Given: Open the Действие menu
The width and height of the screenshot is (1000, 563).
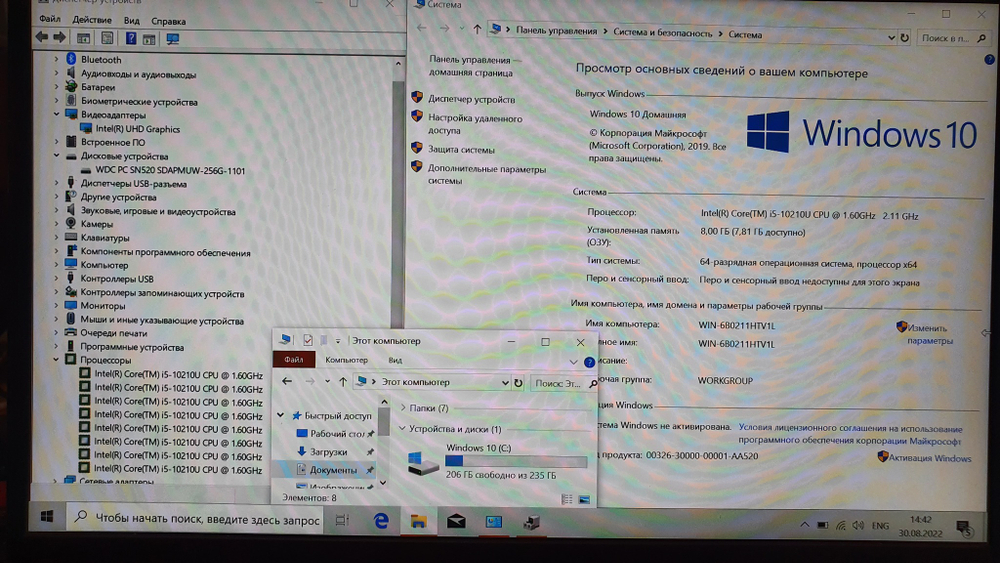Looking at the screenshot, I should point(92,20).
